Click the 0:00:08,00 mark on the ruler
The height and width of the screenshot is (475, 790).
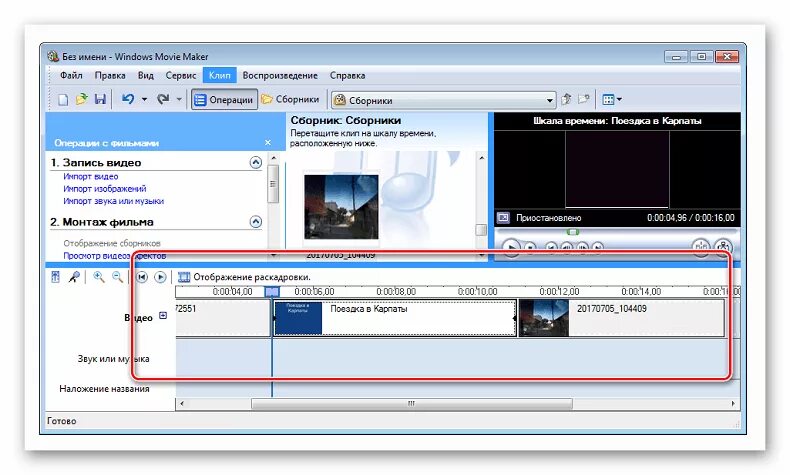click(396, 292)
